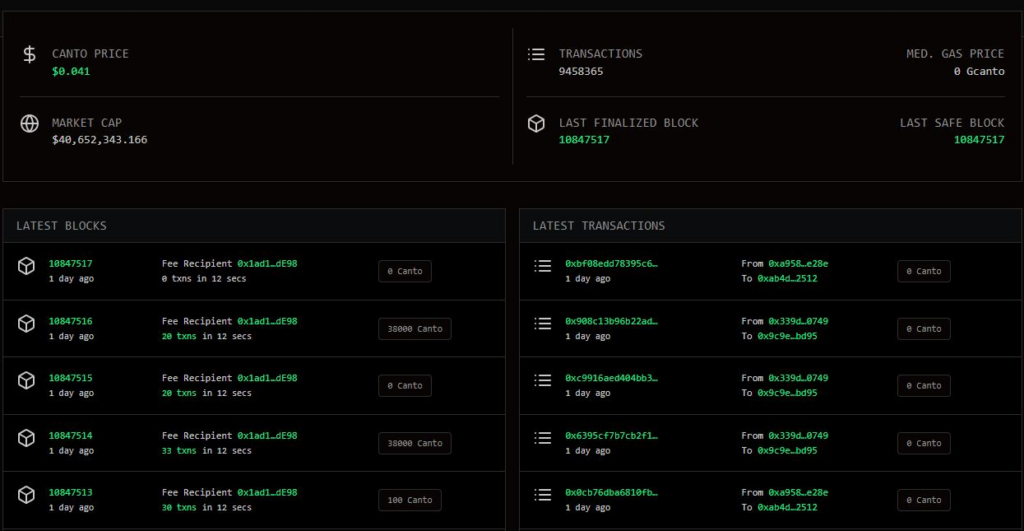Viewport: 1024px width, 531px height.
Task: Open From address of transaction 0x908c13b96b22ad
Action: point(798,321)
